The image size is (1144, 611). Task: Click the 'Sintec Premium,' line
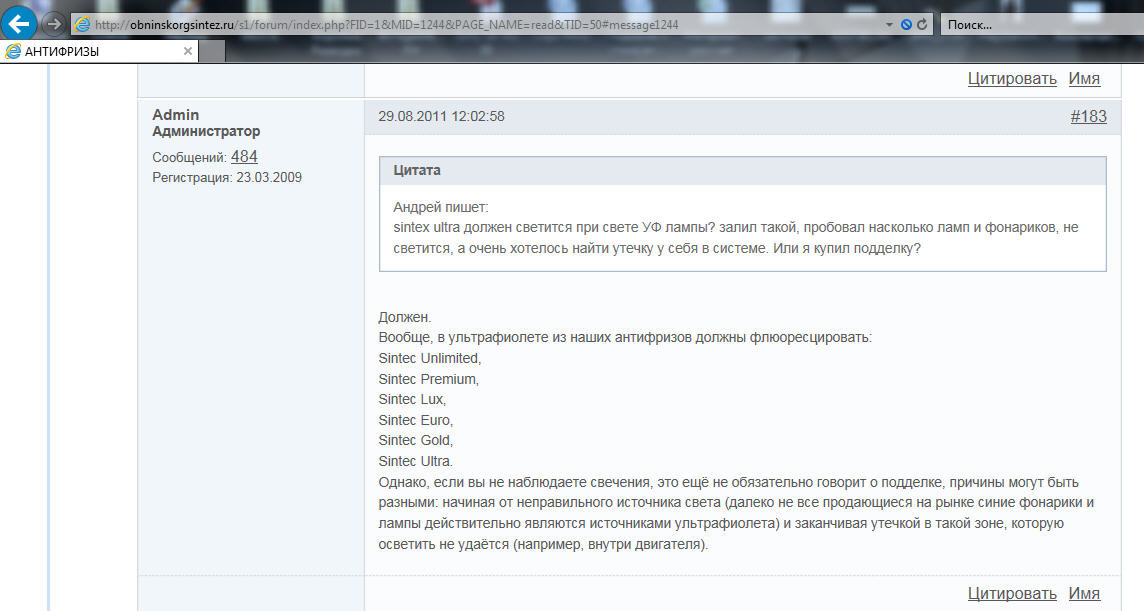point(428,379)
